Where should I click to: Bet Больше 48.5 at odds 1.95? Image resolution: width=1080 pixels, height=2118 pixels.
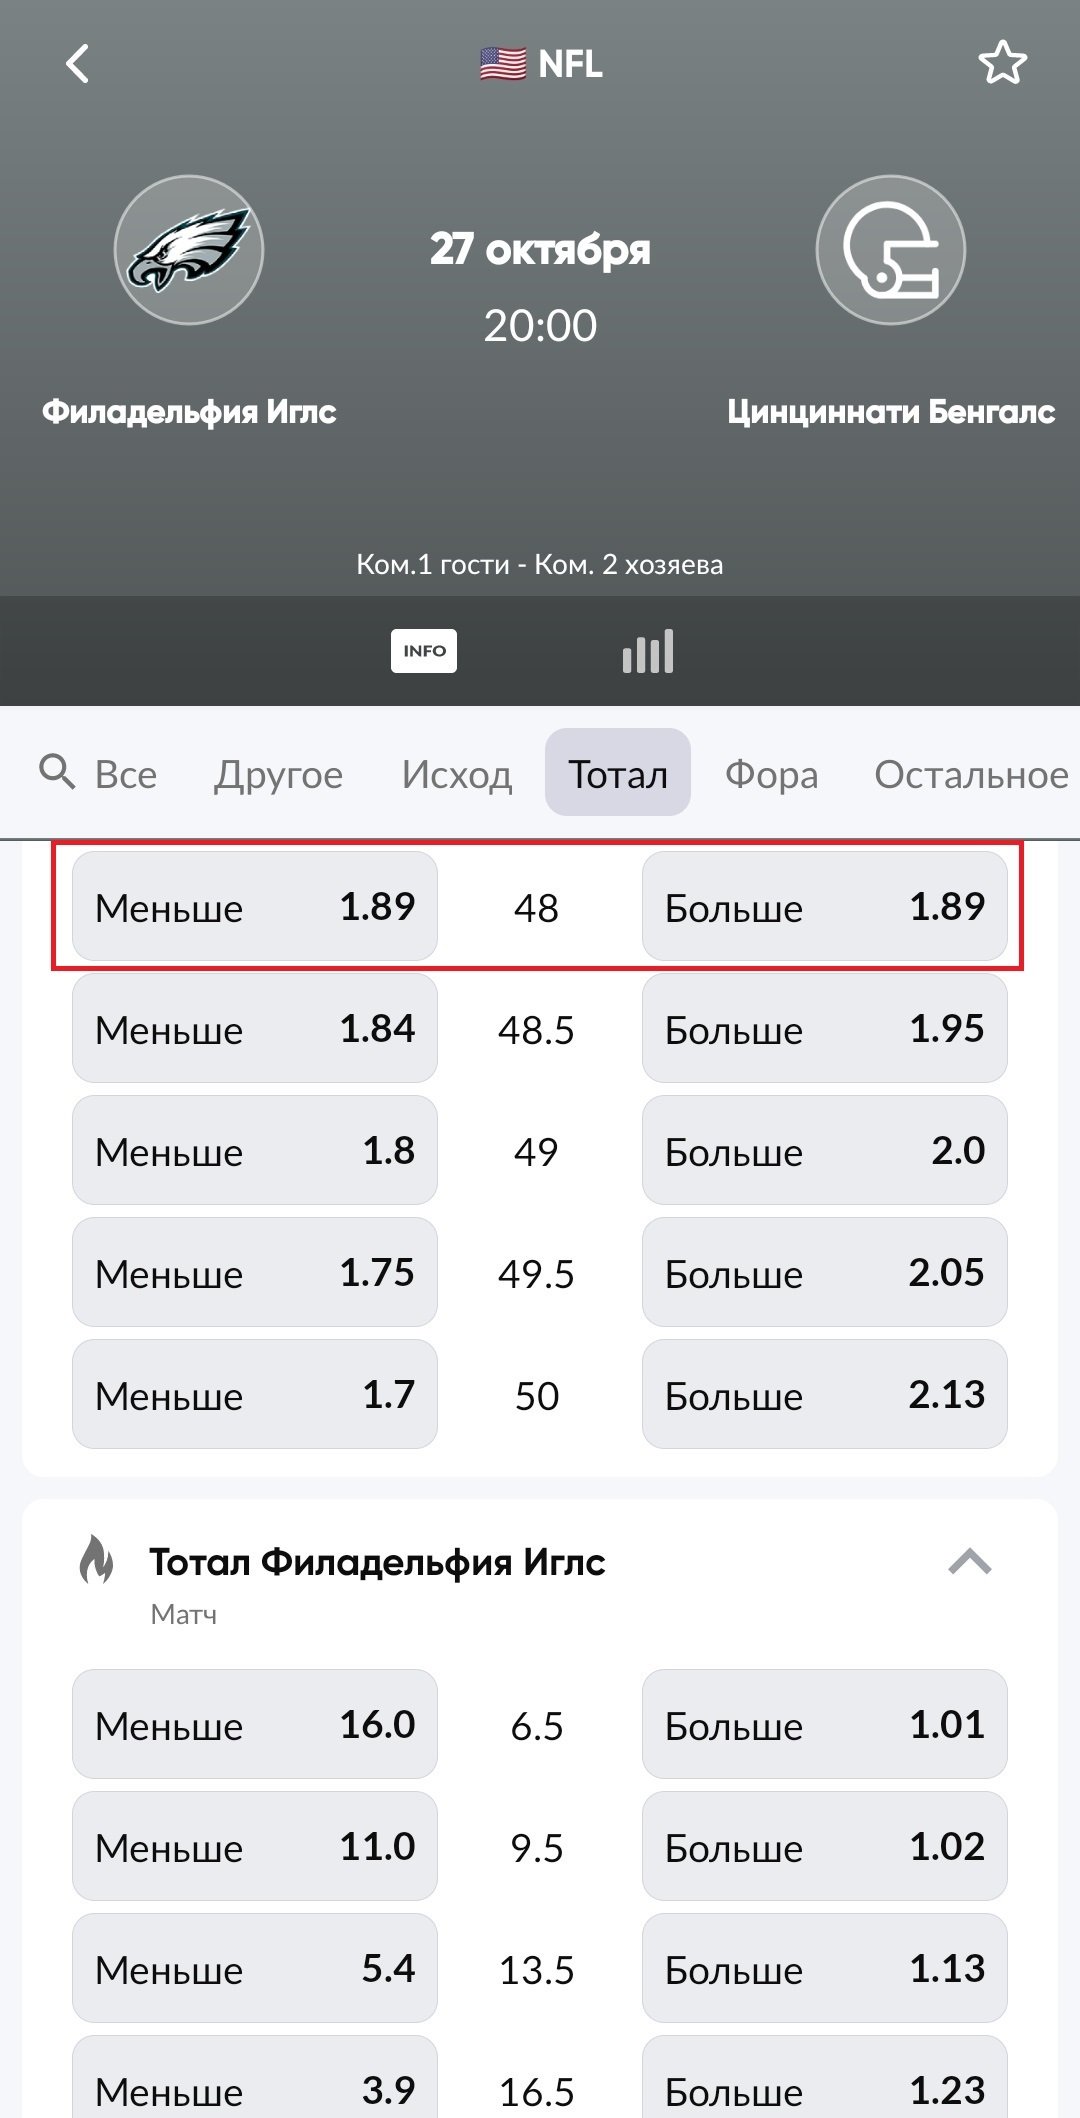click(x=824, y=1029)
